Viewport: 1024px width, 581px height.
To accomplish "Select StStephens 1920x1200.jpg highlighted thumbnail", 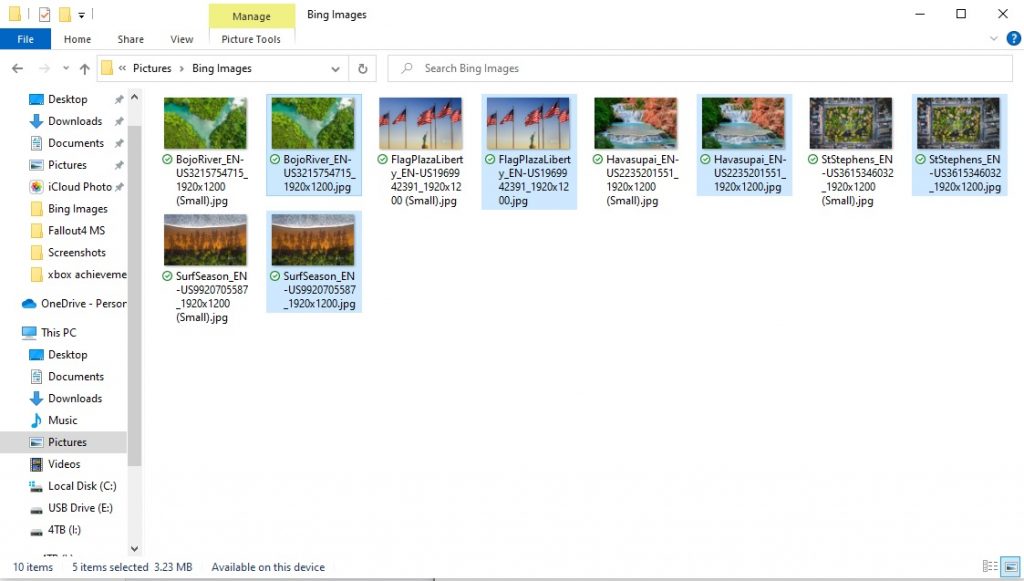I will (x=958, y=123).
